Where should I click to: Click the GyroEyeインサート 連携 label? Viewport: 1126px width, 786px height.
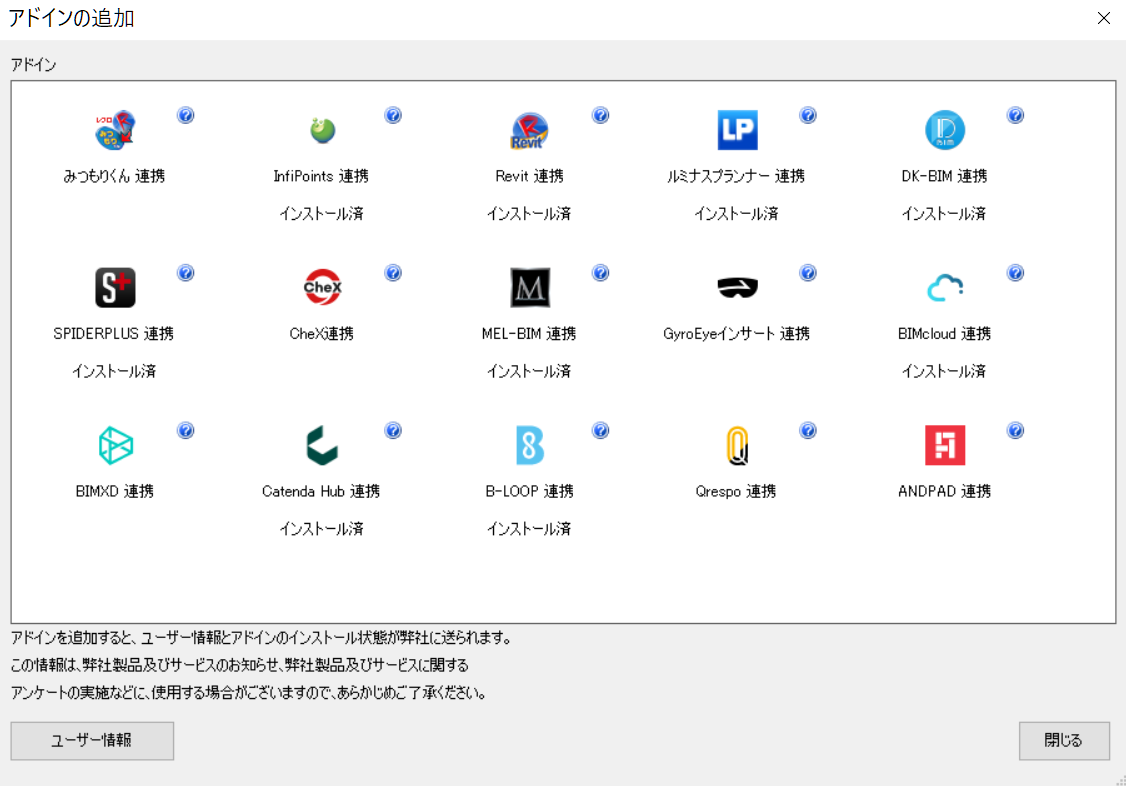(737, 334)
